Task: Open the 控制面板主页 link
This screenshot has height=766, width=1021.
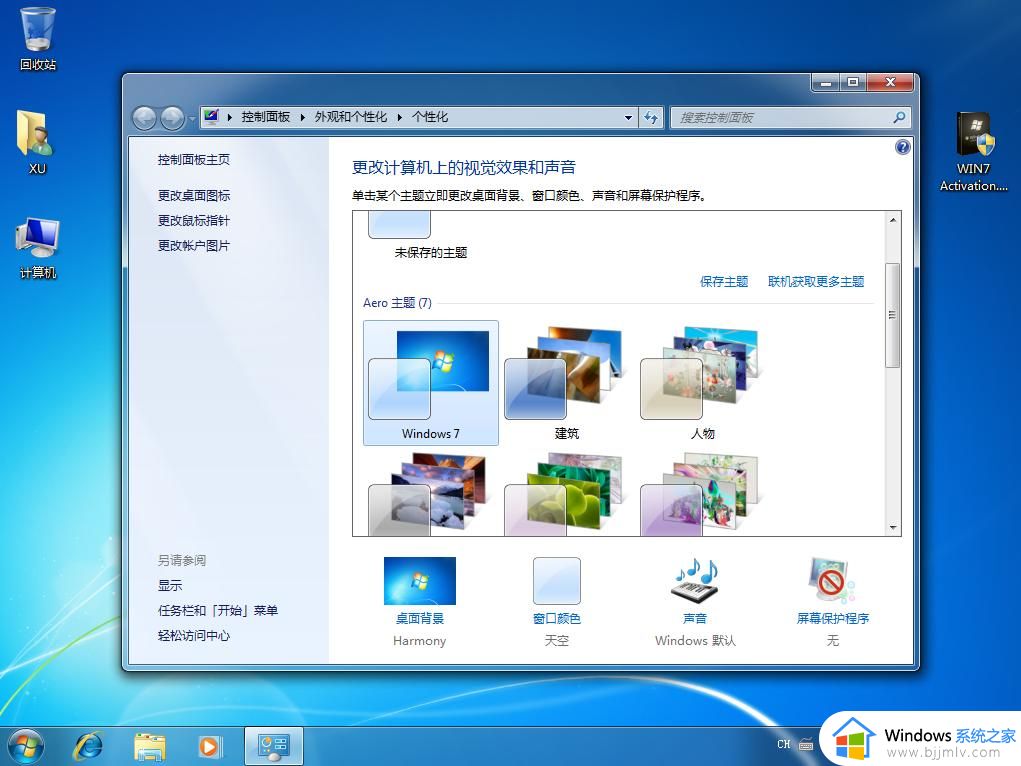Action: (x=193, y=160)
